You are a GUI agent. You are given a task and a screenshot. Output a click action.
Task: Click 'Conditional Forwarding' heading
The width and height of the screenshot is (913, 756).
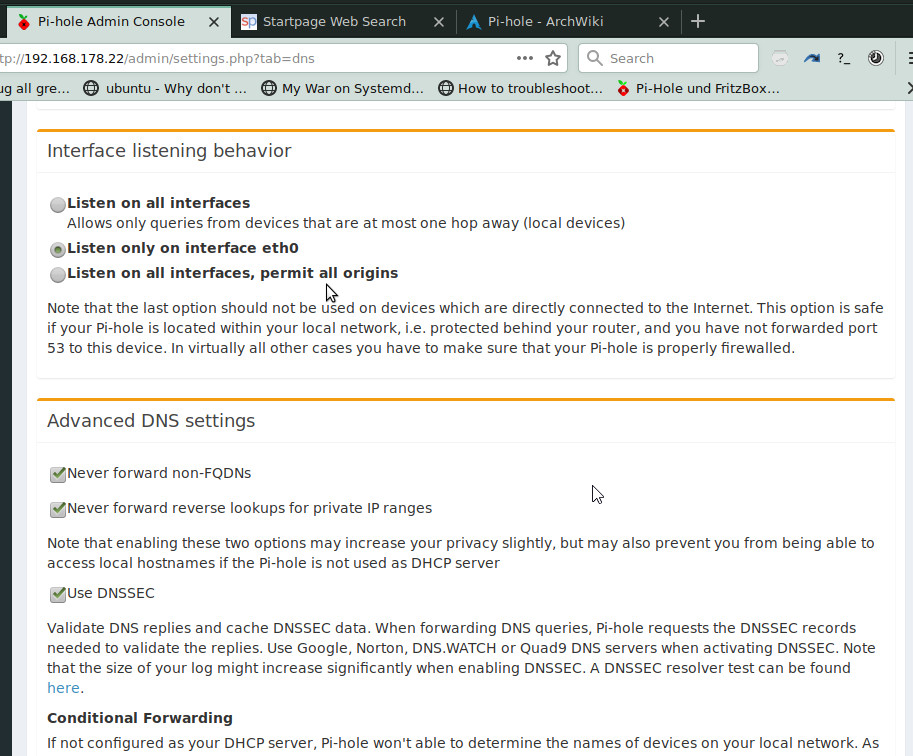(140, 718)
